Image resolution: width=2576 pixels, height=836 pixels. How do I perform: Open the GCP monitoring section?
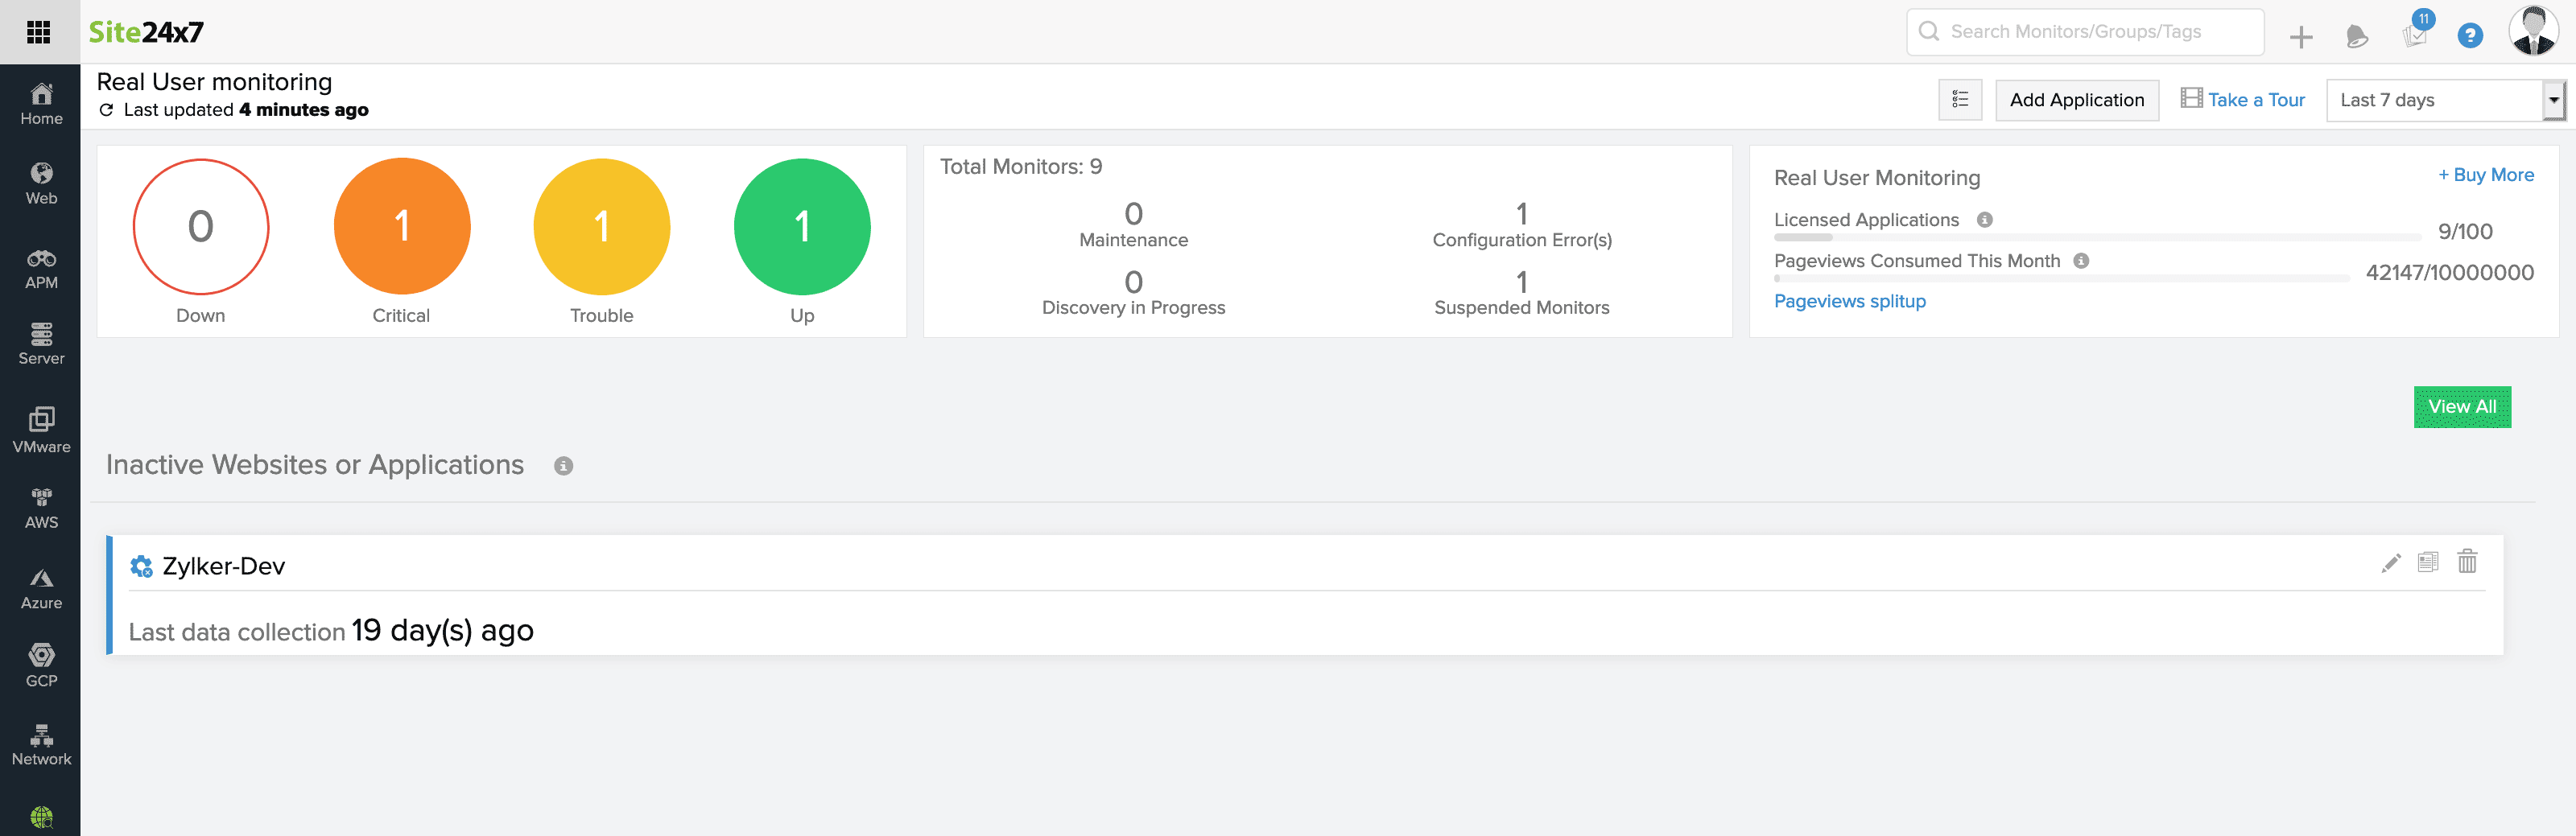point(41,662)
